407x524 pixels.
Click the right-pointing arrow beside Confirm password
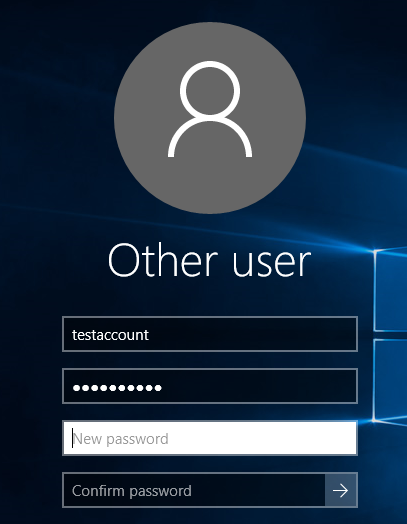click(x=341, y=490)
